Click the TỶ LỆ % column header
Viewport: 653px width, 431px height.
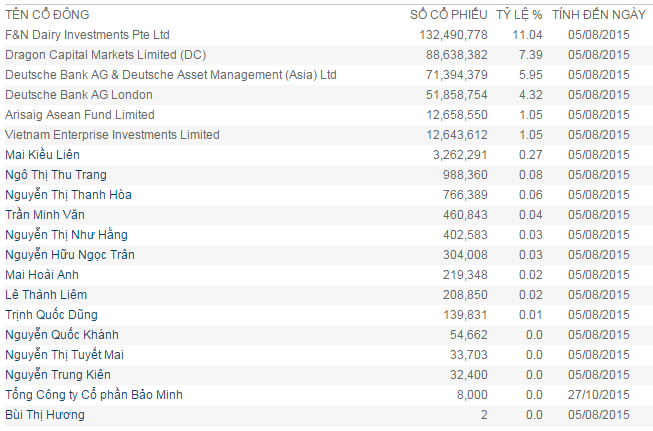click(x=520, y=15)
